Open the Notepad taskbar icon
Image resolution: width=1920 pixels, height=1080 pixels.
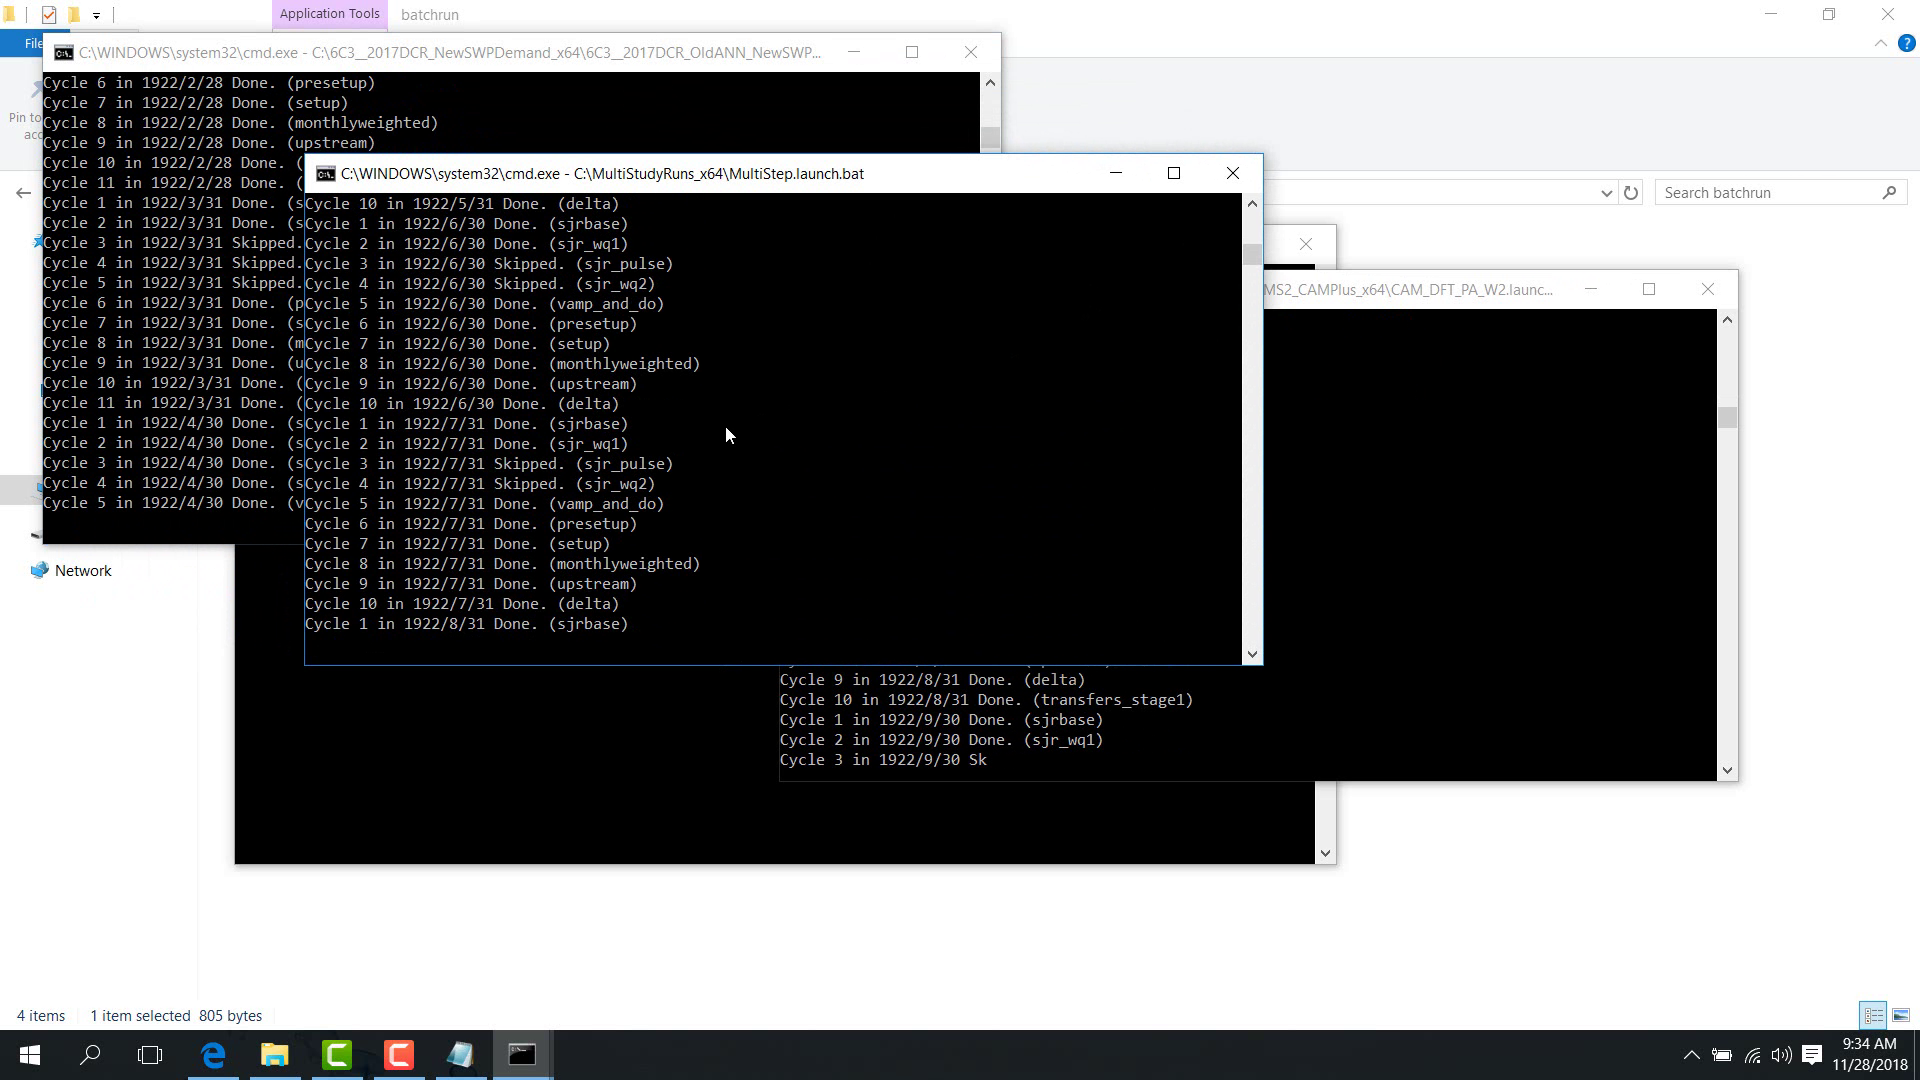pyautogui.click(x=460, y=1055)
